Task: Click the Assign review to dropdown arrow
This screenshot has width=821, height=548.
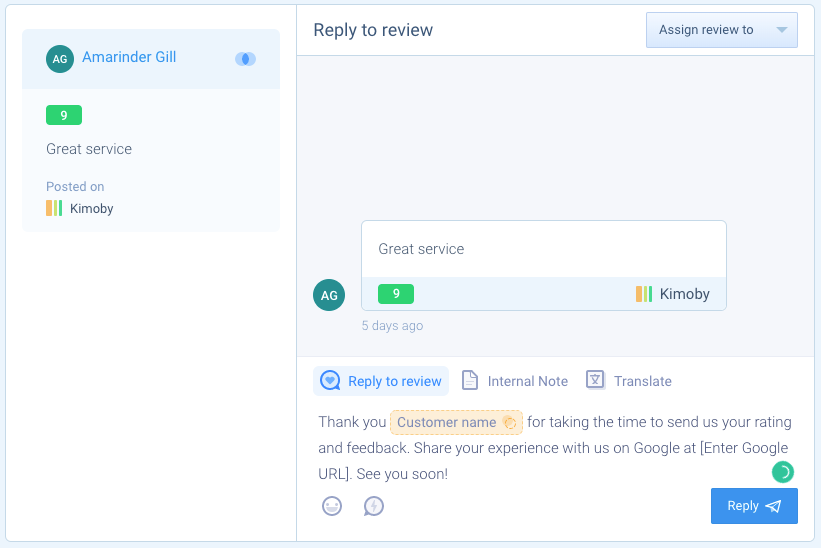Action: pos(782,30)
